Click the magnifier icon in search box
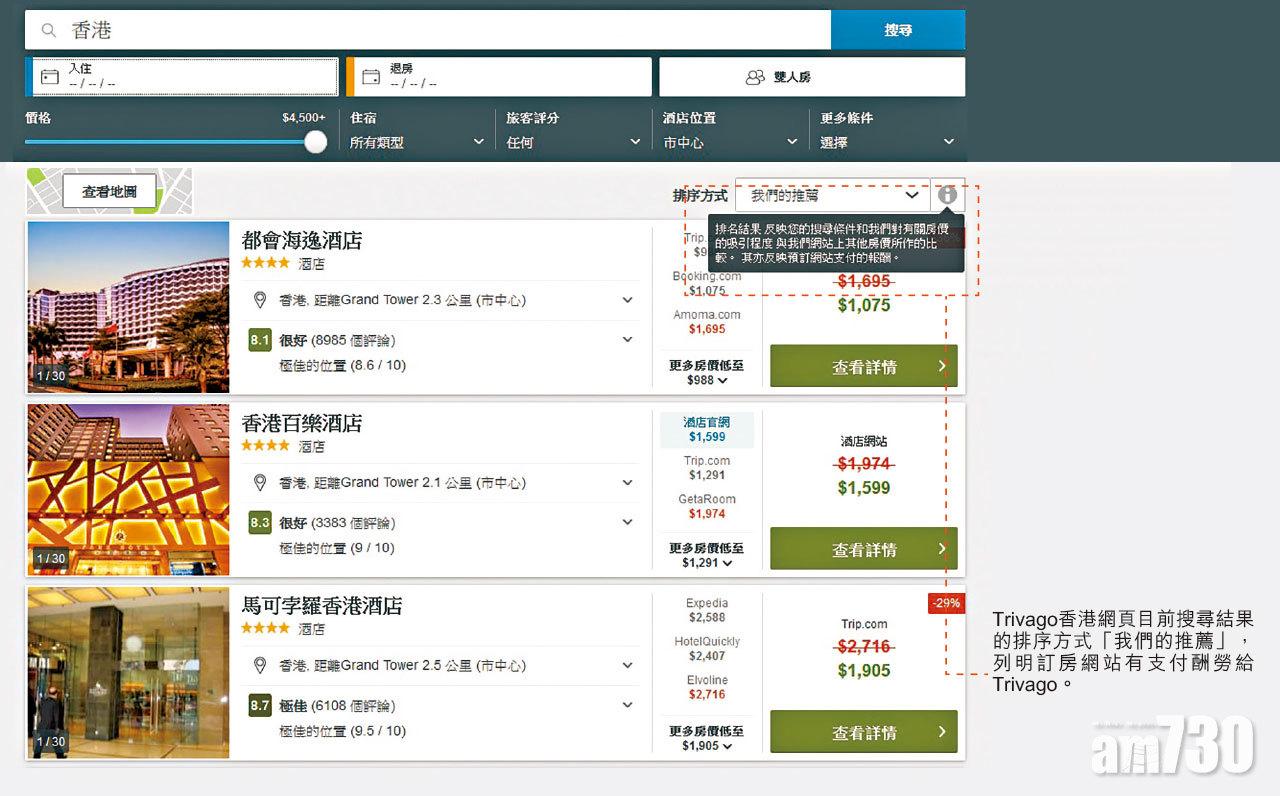Image resolution: width=1280 pixels, height=796 pixels. click(x=48, y=31)
